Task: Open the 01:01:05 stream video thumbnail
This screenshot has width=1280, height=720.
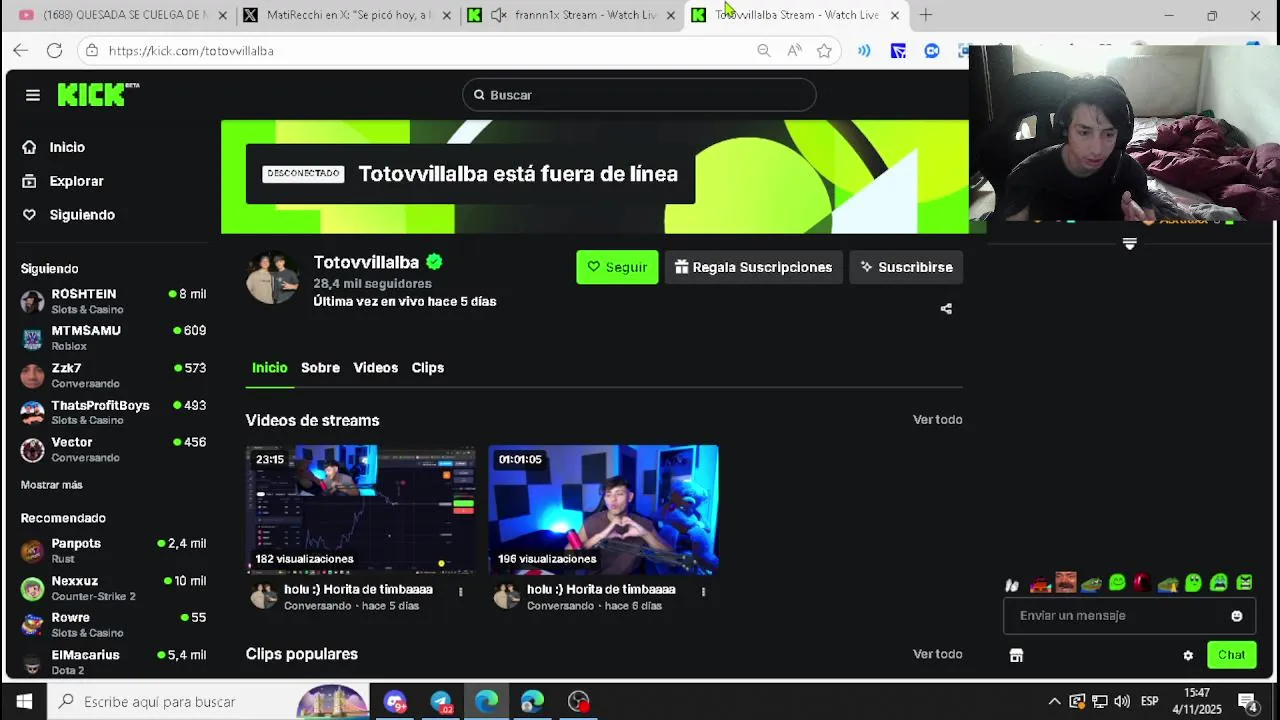Action: (603, 510)
